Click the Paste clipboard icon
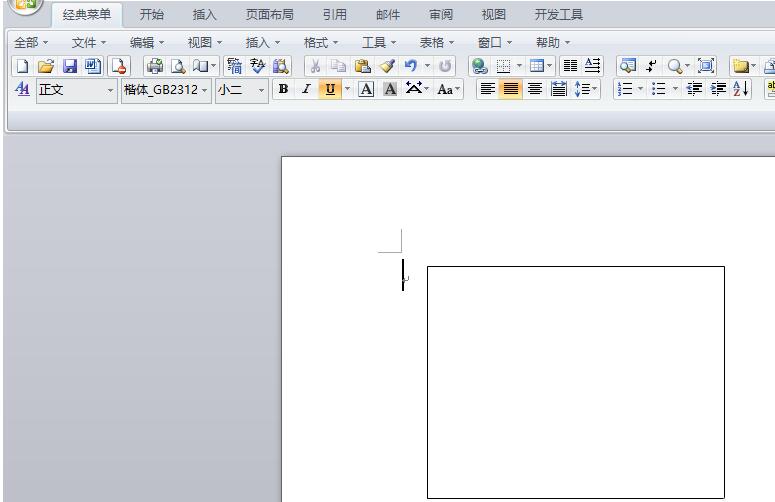 tap(363, 66)
